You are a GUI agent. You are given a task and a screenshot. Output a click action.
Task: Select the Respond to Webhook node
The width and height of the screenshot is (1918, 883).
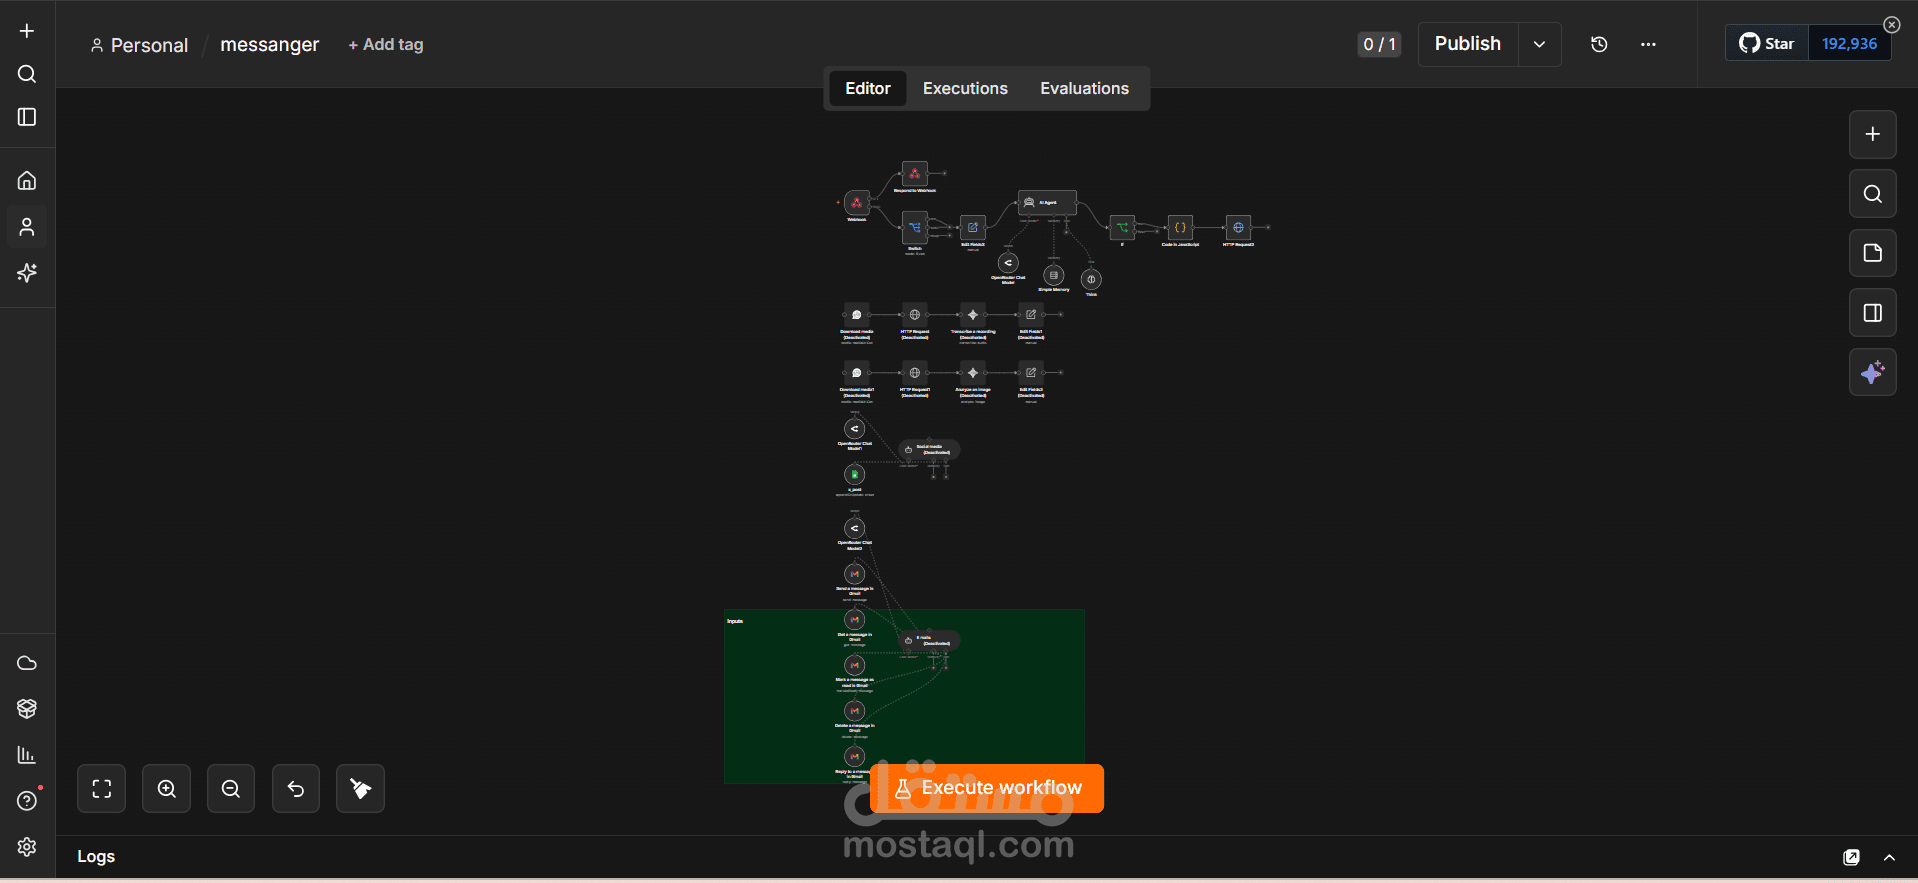pos(915,174)
